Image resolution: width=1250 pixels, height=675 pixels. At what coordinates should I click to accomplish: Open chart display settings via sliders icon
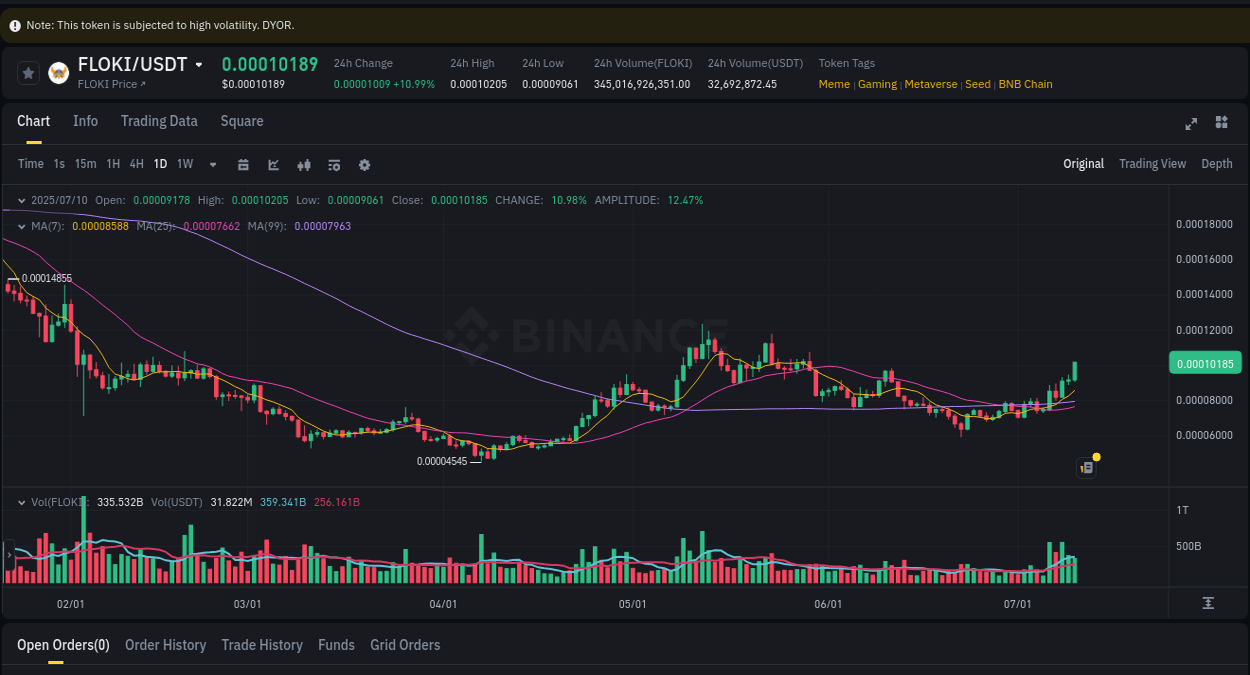pos(333,164)
